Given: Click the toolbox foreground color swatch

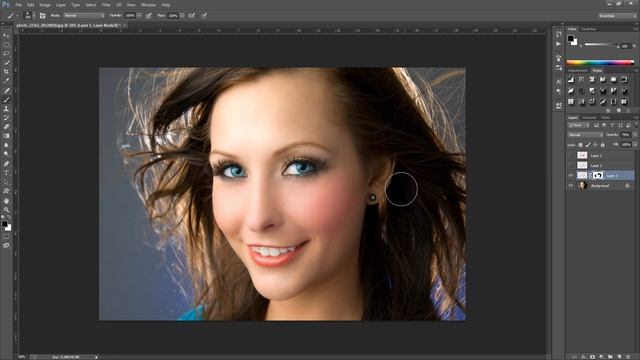Looking at the screenshot, I should click(4, 224).
